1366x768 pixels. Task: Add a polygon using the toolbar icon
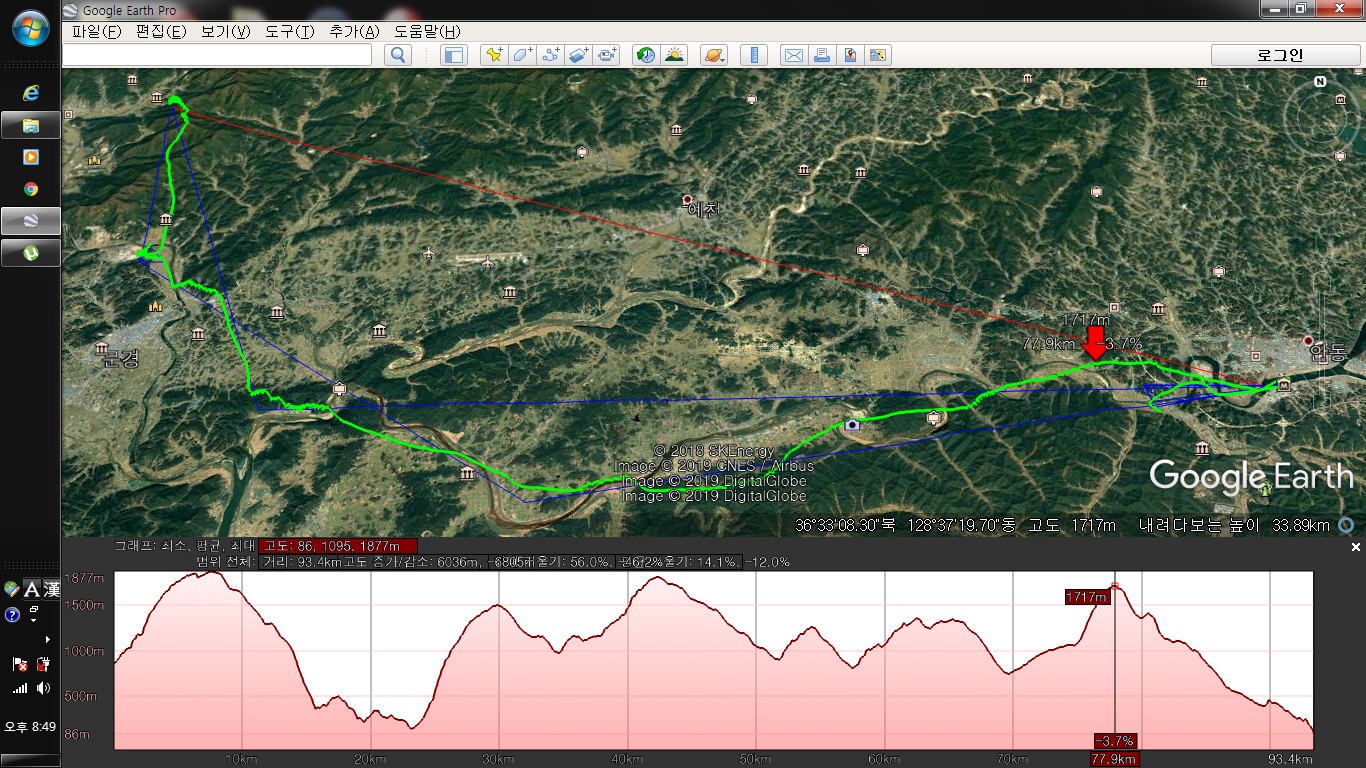click(522, 55)
